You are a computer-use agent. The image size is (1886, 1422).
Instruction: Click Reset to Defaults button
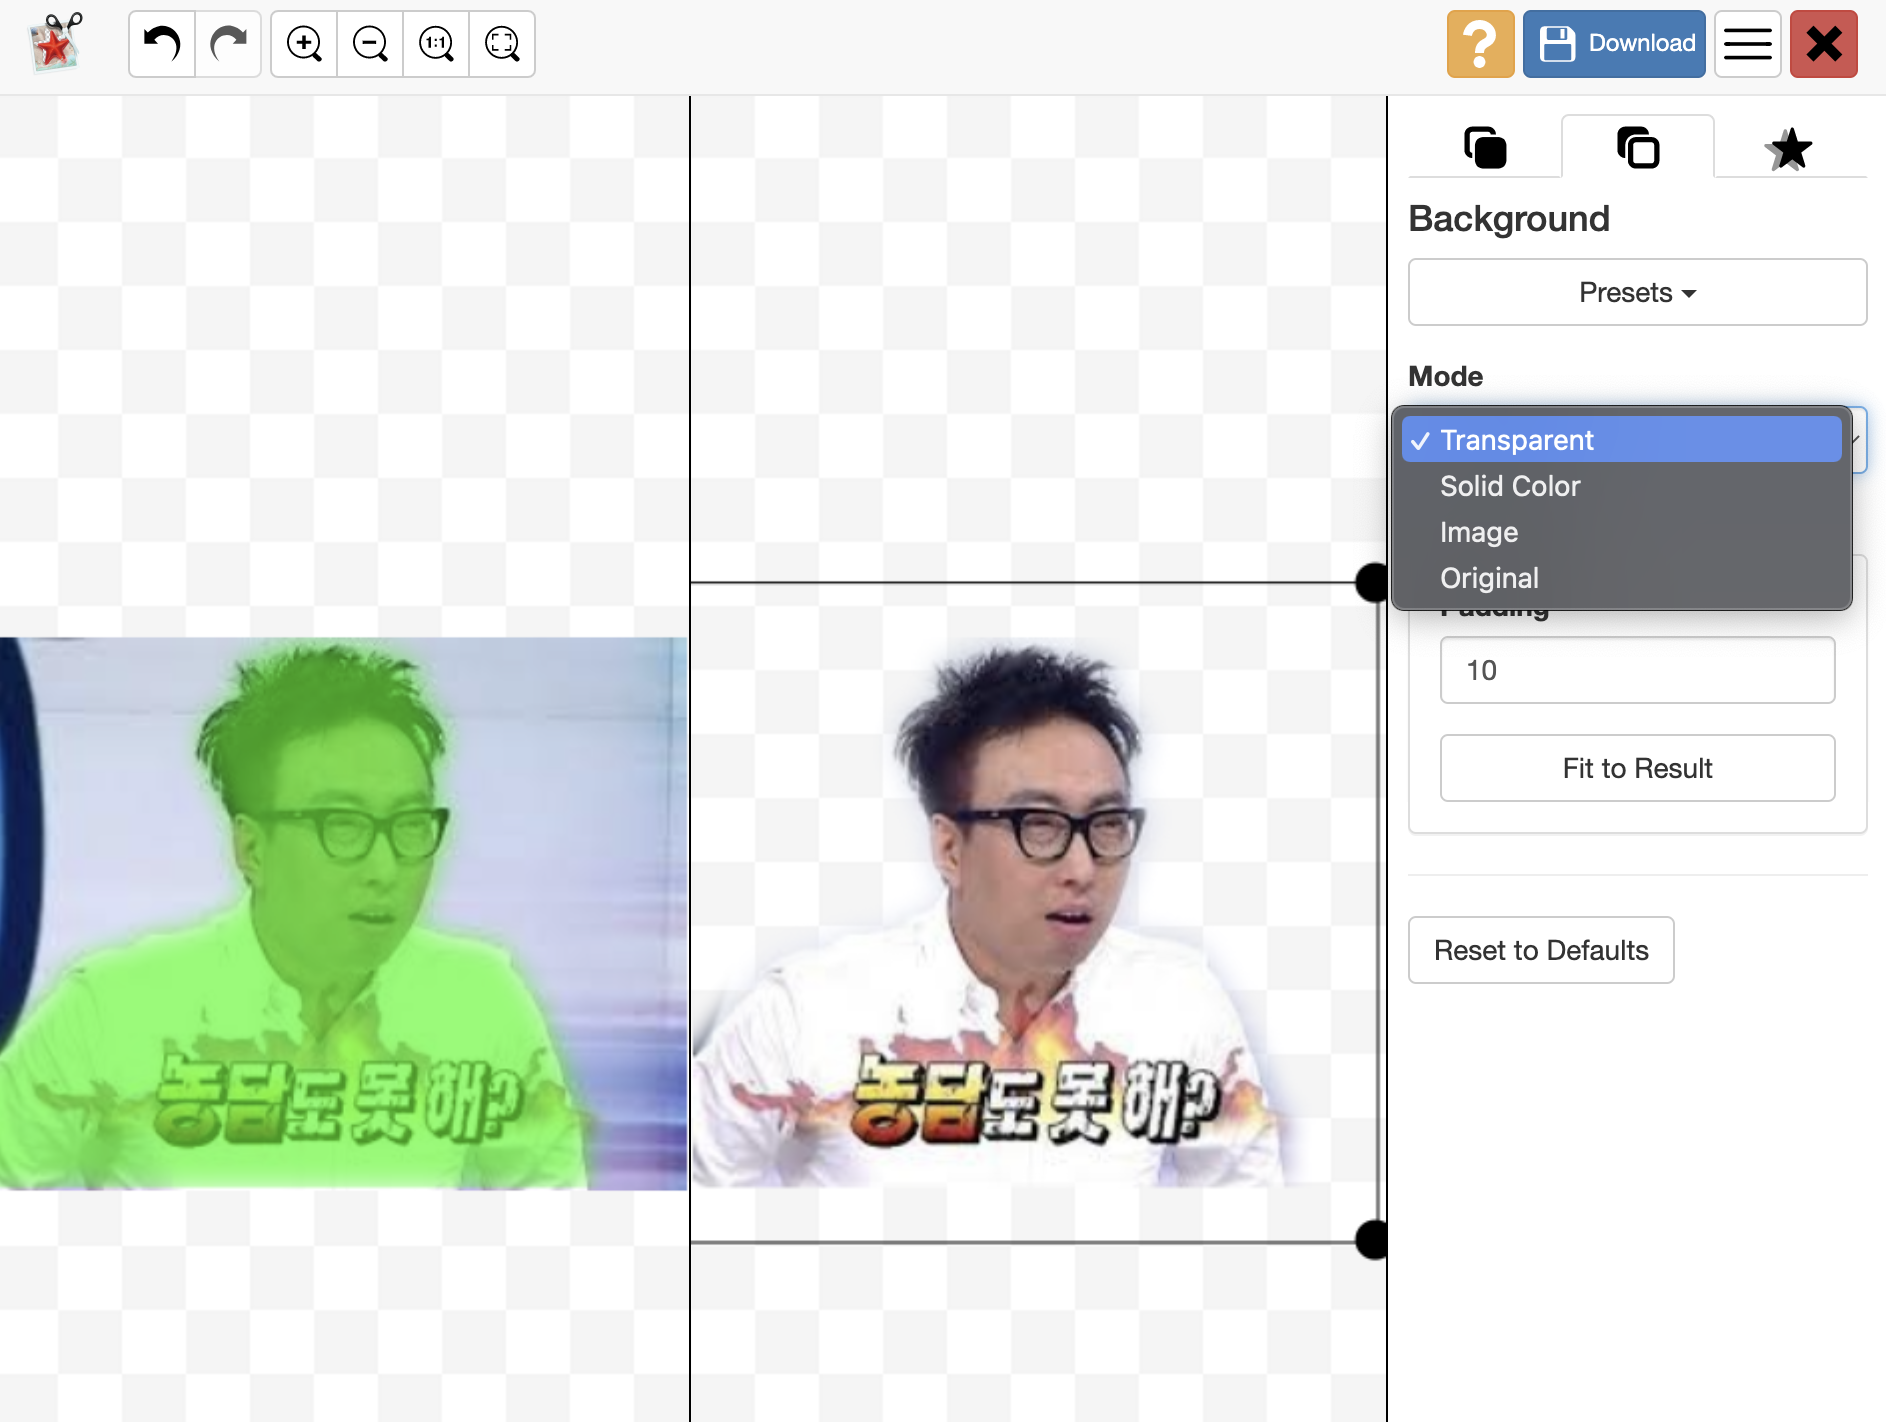pyautogui.click(x=1541, y=950)
